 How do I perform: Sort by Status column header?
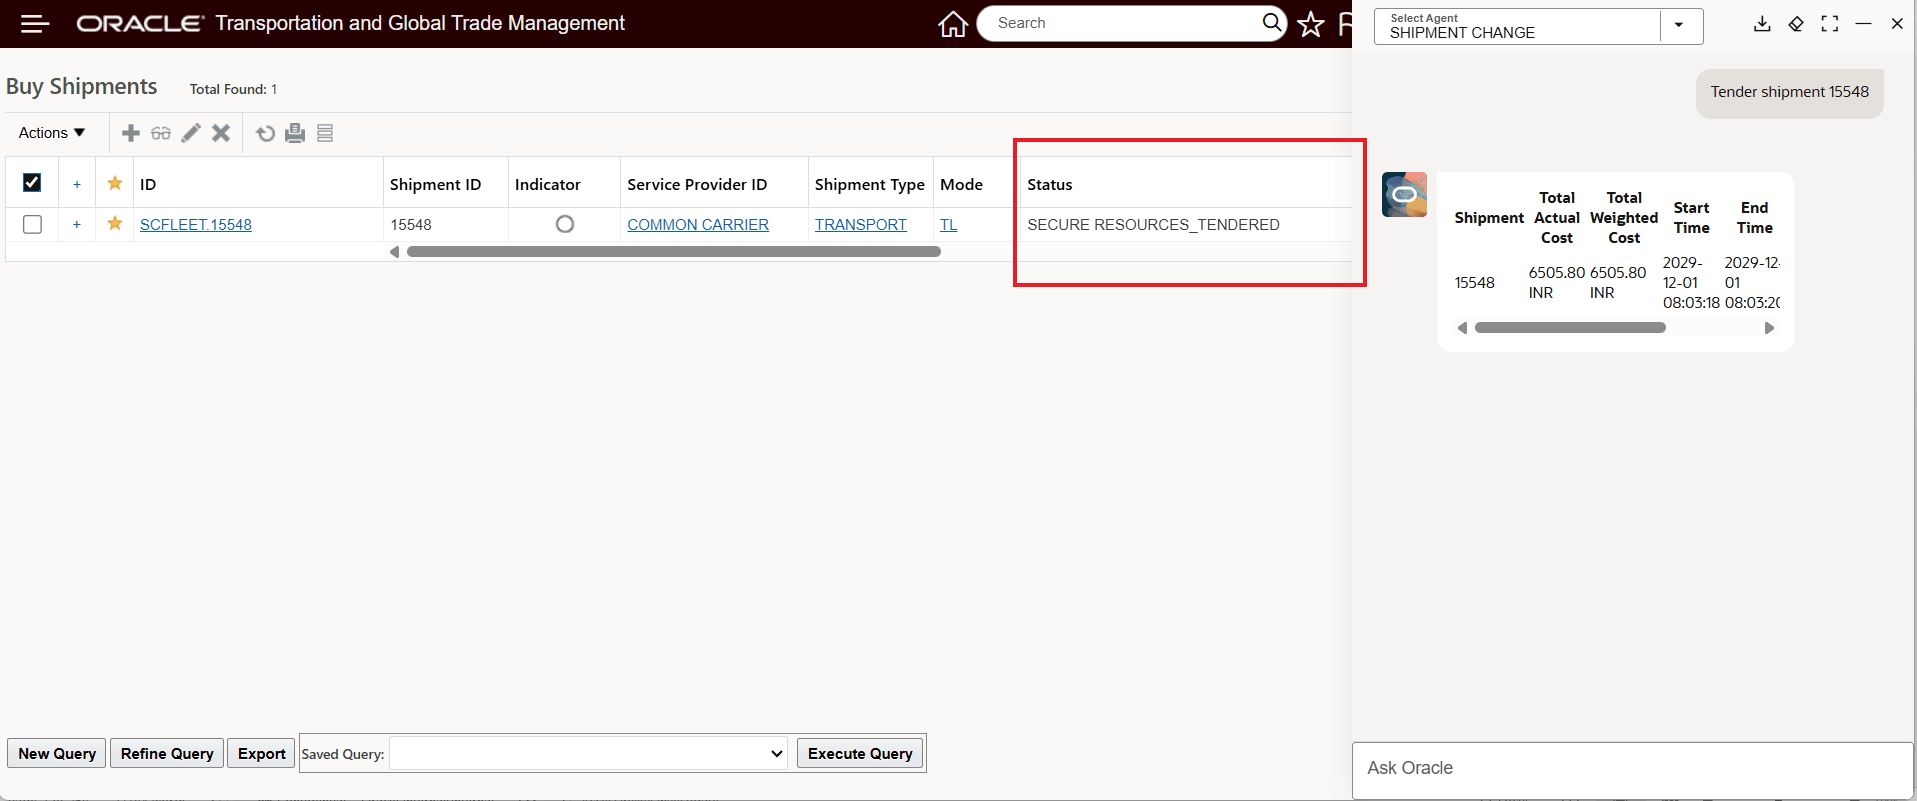point(1049,184)
